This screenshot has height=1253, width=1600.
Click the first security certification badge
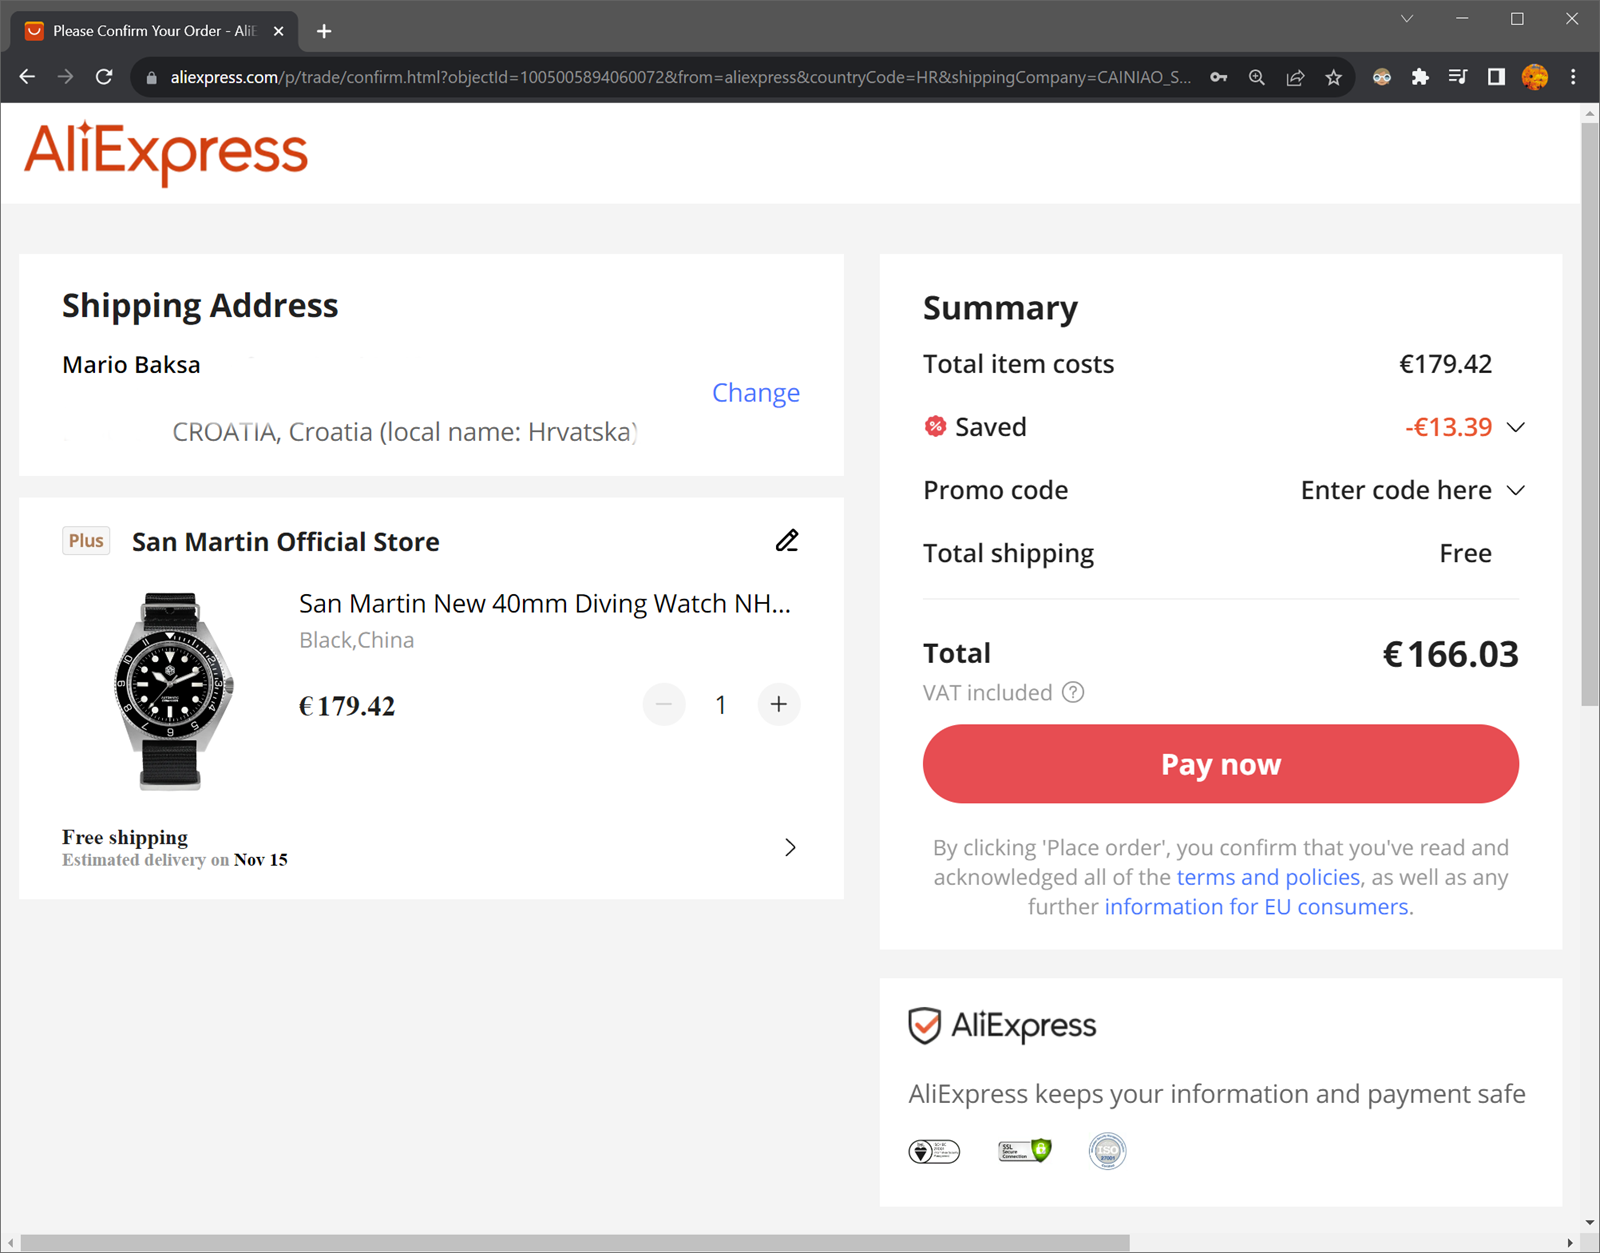934,1151
